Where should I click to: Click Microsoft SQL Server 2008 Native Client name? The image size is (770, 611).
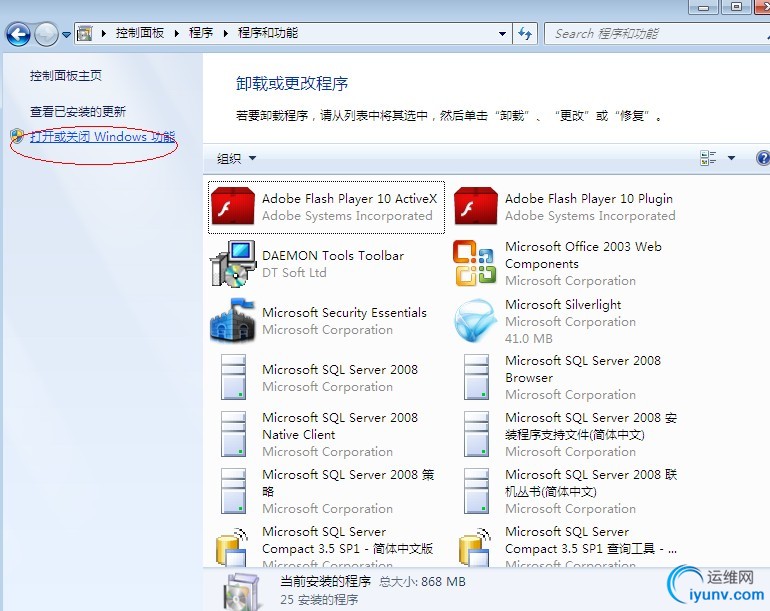coord(340,426)
